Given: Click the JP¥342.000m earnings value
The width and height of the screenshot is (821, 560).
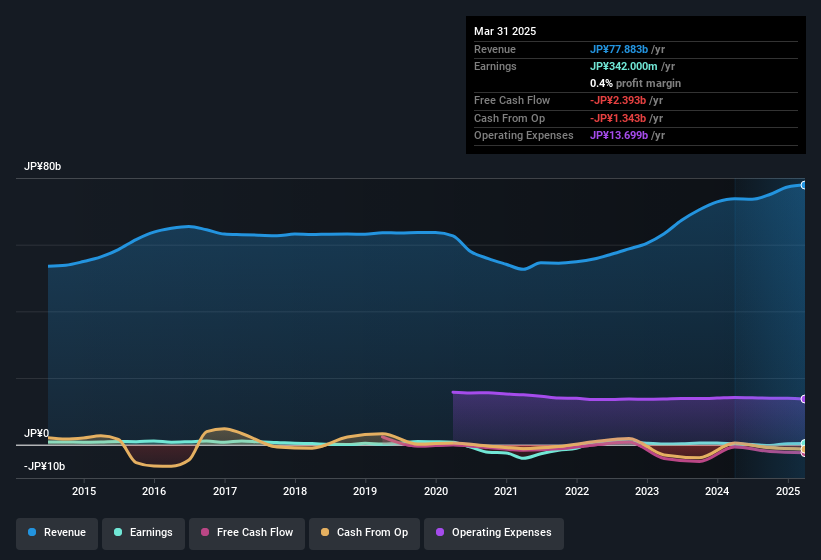Looking at the screenshot, I should pos(624,66).
